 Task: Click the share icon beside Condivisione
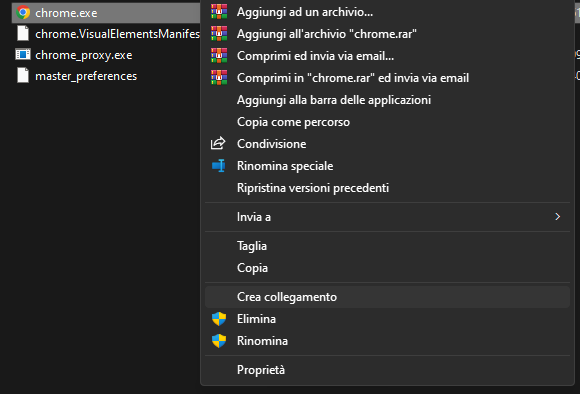218,143
